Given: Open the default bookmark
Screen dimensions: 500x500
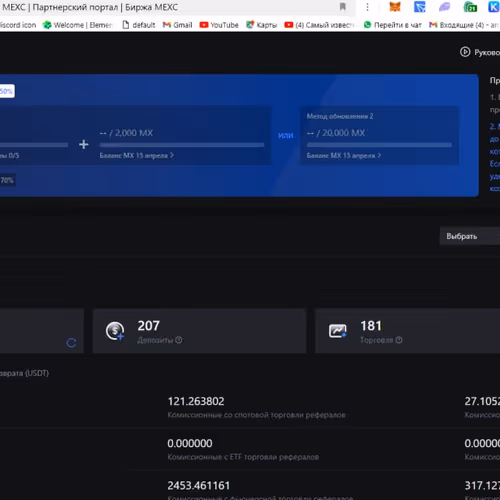Looking at the screenshot, I should point(139,25).
